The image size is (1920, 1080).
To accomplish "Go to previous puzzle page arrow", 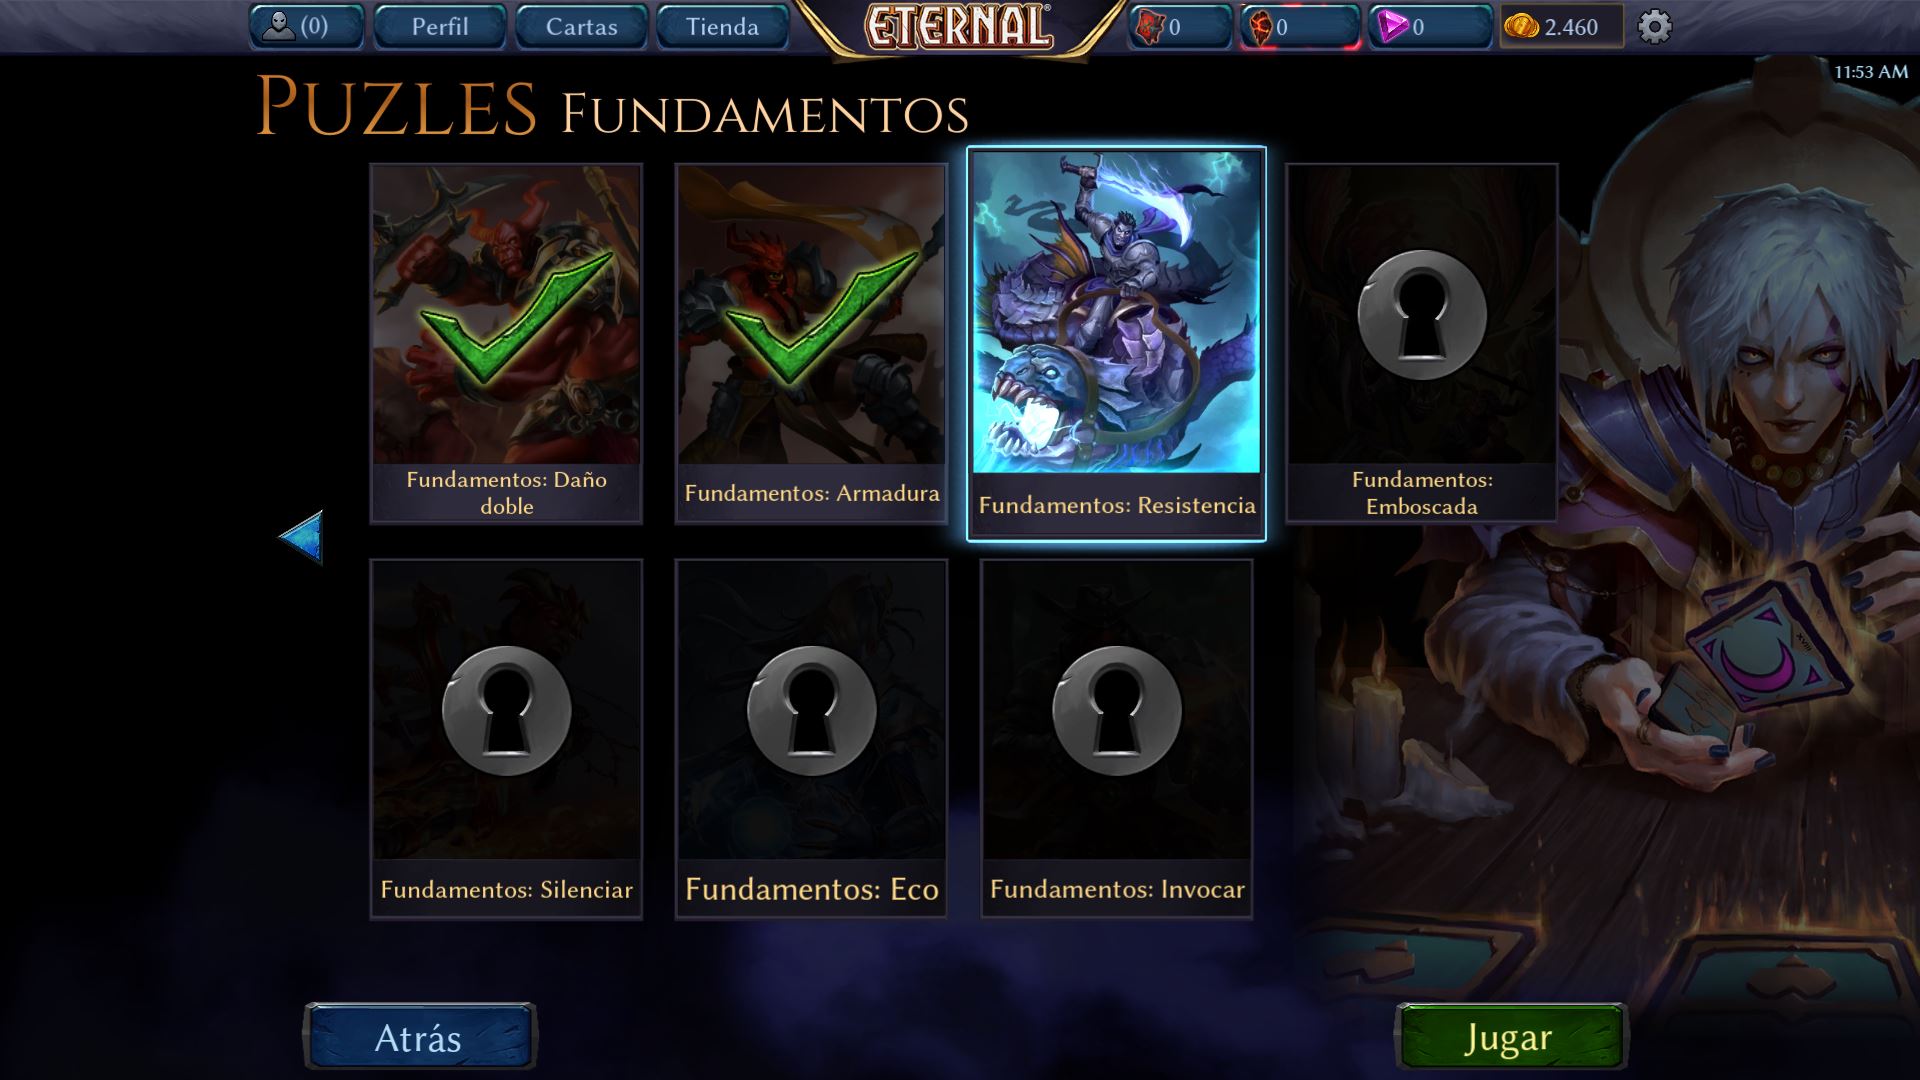I will [301, 537].
